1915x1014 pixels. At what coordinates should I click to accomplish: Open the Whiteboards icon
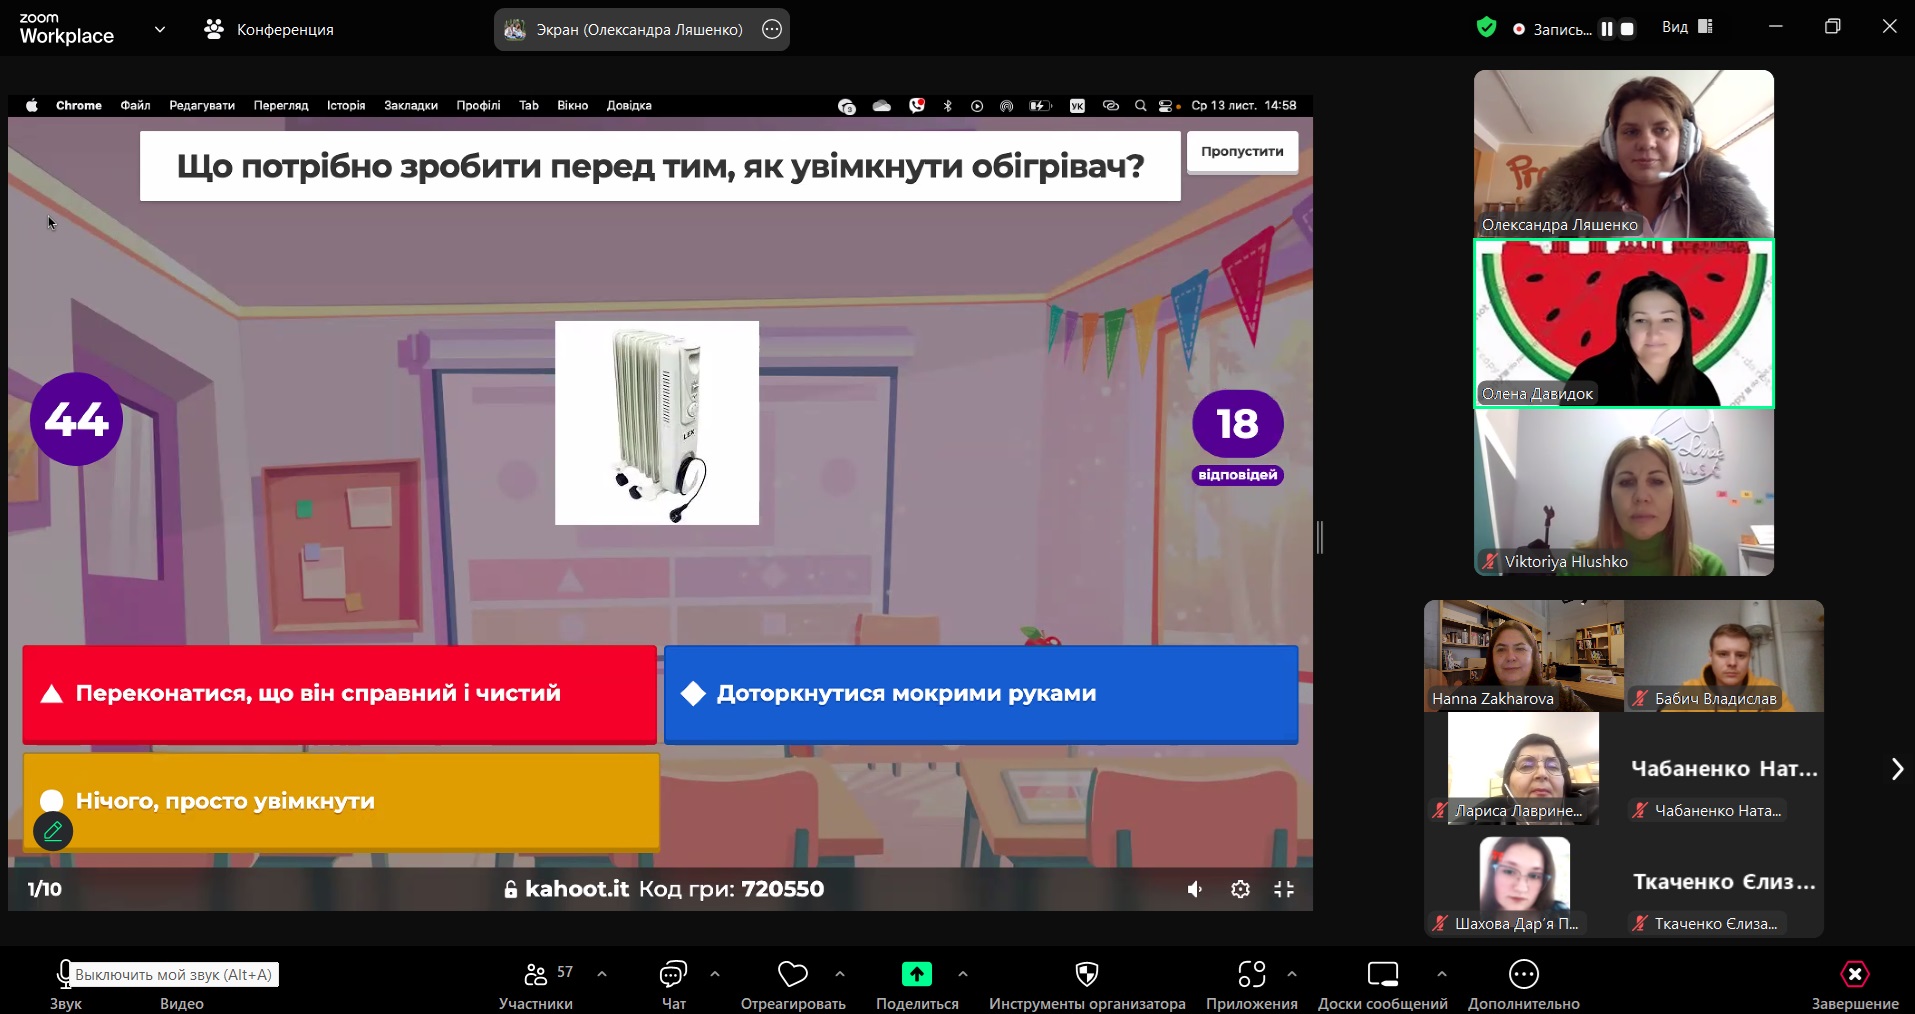tap(1382, 974)
